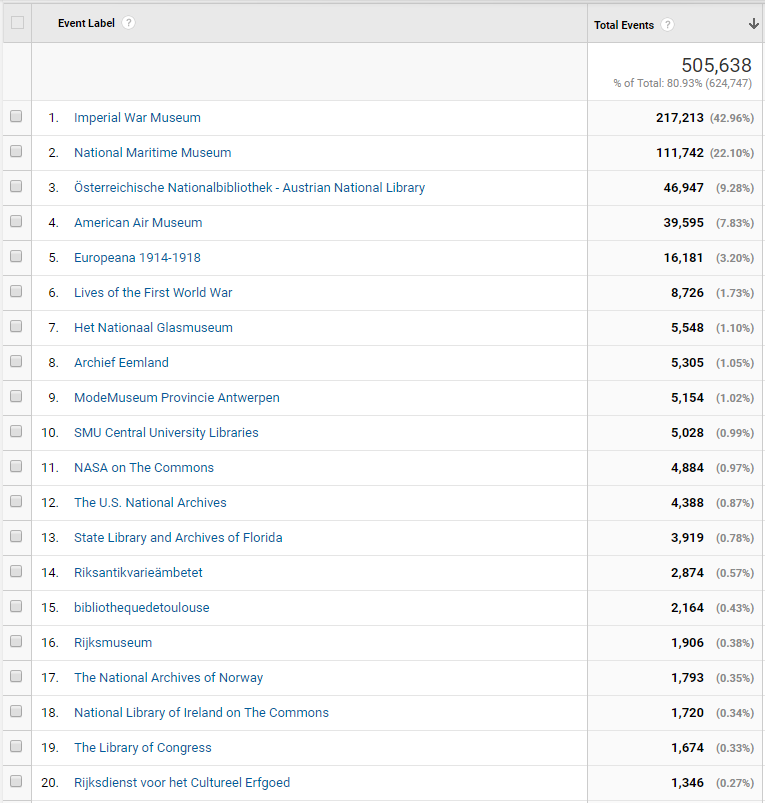The height and width of the screenshot is (803, 765).
Task: Check the NASA on The Commons checkbox
Action: pos(16,466)
